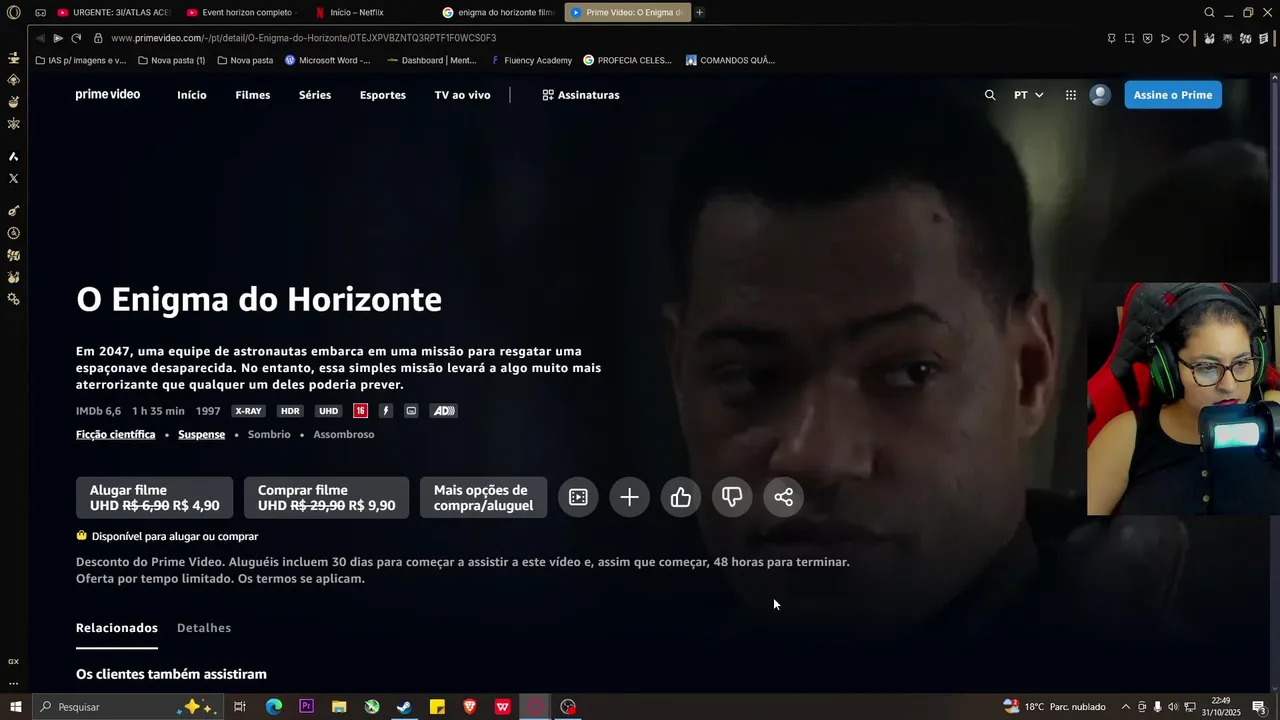Open the apps grid icon in Prime Video header
Screen dimensions: 1280x720
click(x=1071, y=95)
